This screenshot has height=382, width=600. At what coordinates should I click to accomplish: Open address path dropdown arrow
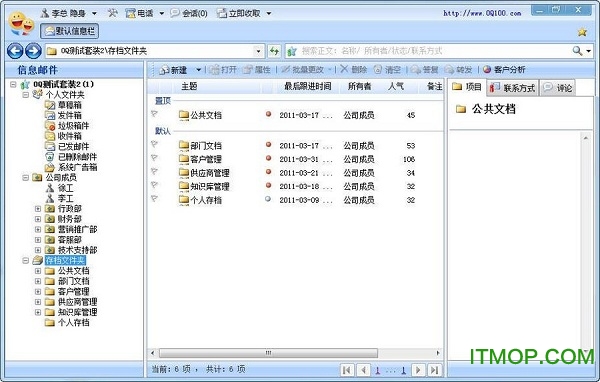coord(259,51)
